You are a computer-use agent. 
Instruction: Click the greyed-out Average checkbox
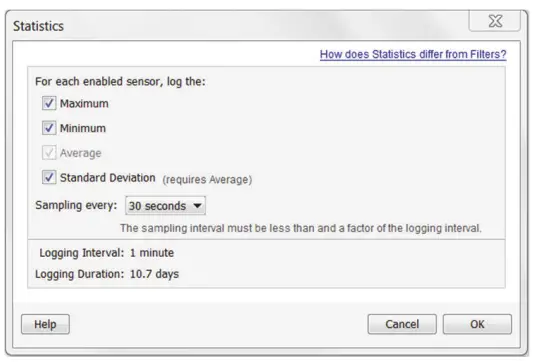(x=49, y=153)
